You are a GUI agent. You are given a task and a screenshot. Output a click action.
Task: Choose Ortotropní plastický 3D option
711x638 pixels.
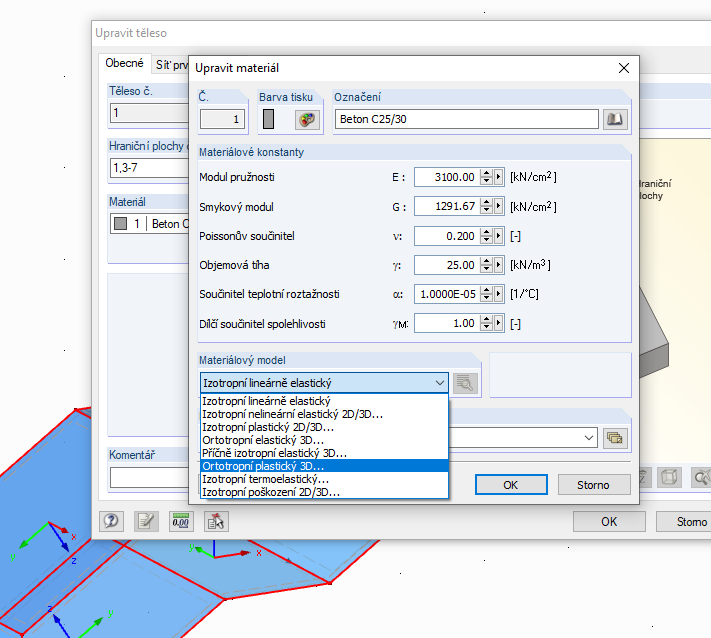click(x=324, y=466)
